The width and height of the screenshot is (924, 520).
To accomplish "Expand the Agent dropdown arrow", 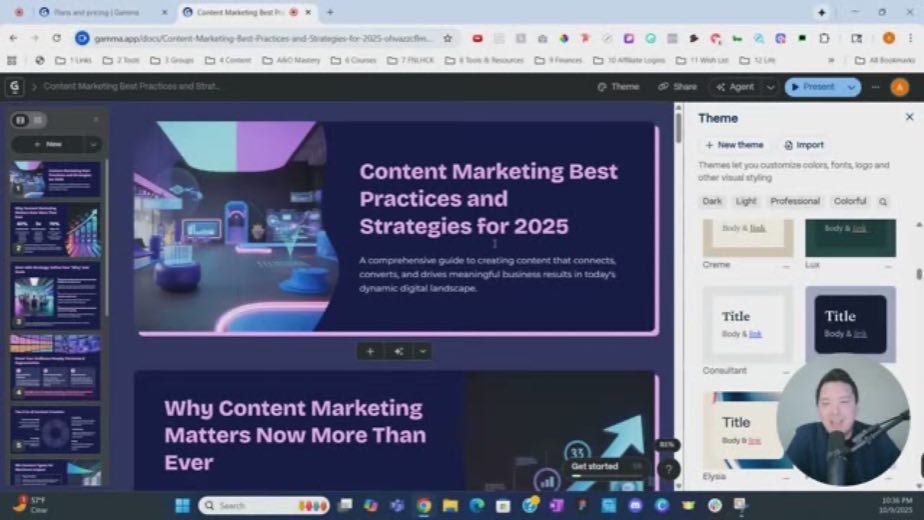I will pos(770,87).
